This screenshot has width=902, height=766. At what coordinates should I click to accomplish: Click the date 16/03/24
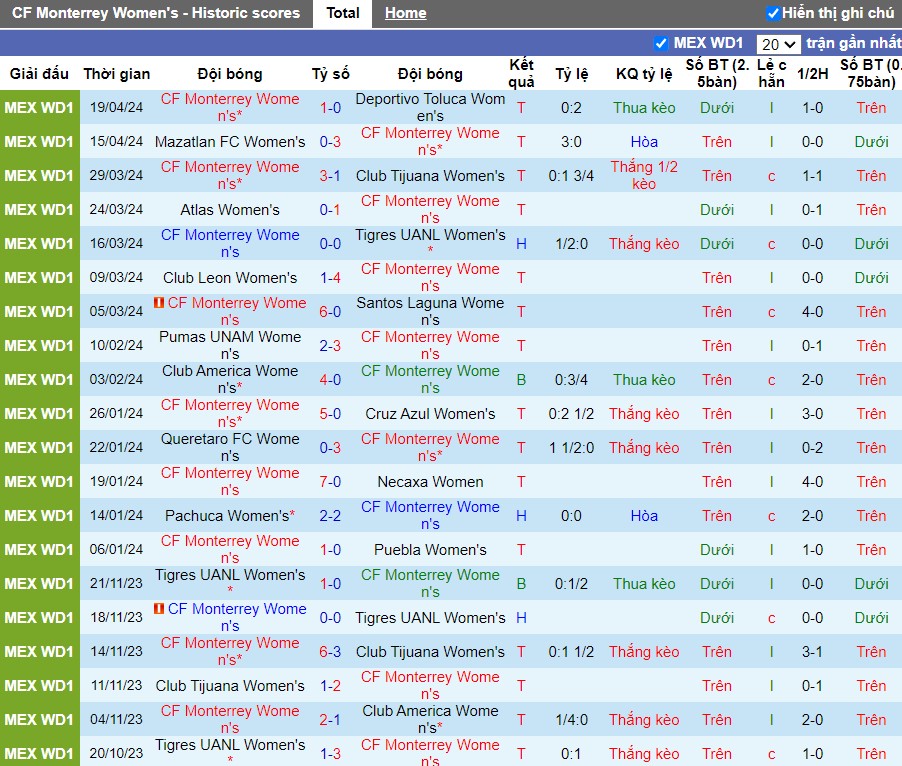tap(116, 243)
